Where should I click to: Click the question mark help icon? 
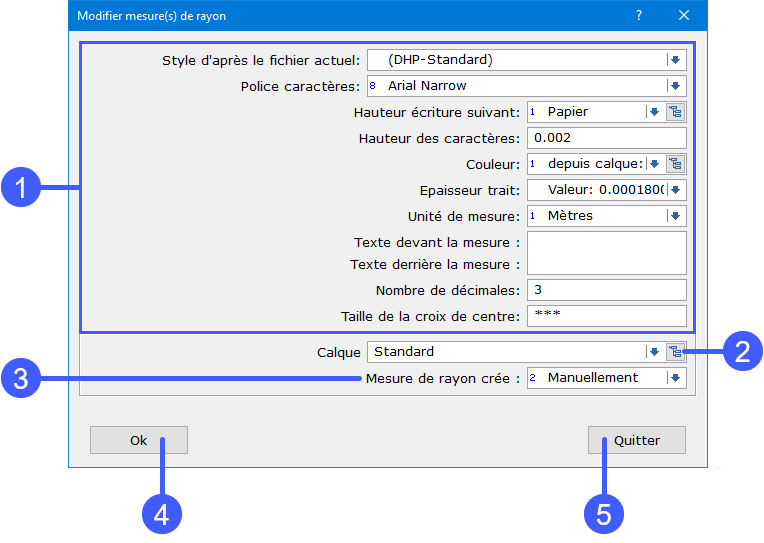(639, 15)
